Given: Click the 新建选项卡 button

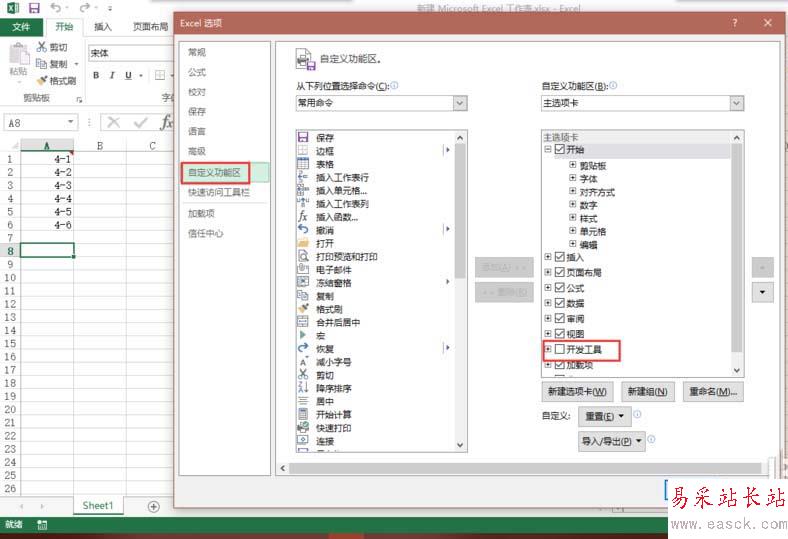Looking at the screenshot, I should [577, 392].
